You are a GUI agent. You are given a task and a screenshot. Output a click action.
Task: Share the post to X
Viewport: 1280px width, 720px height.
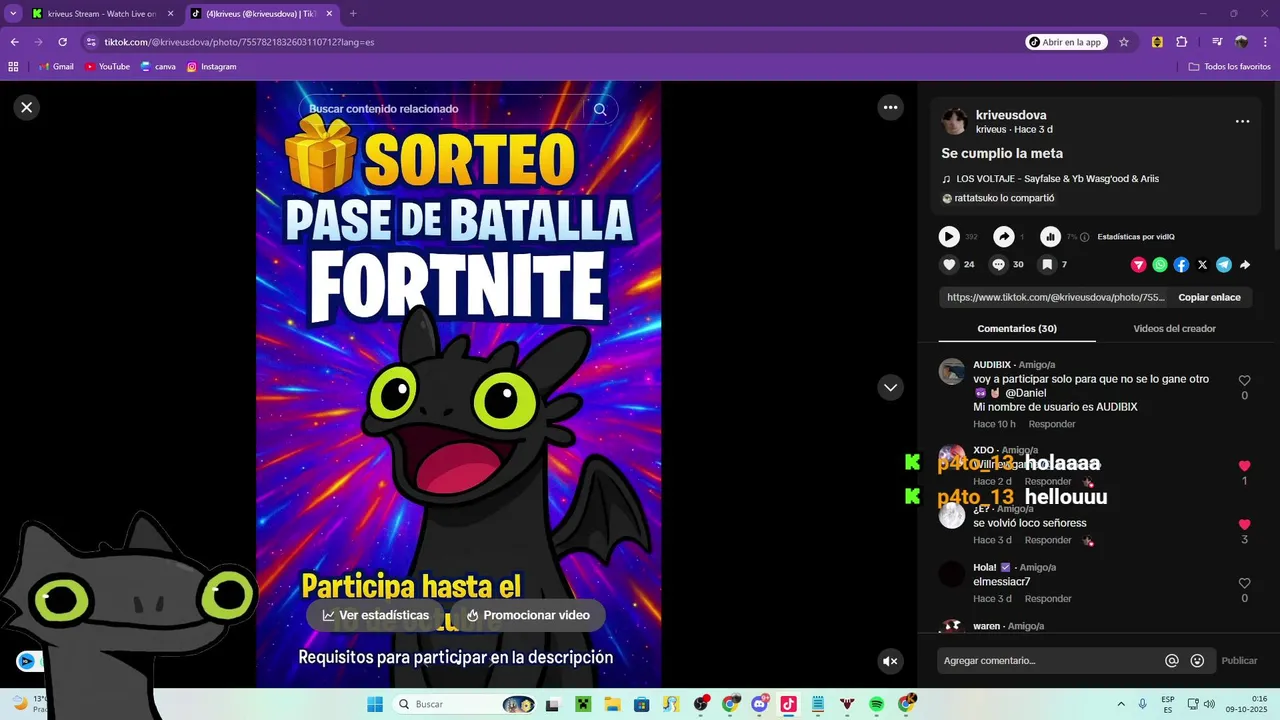1202,265
